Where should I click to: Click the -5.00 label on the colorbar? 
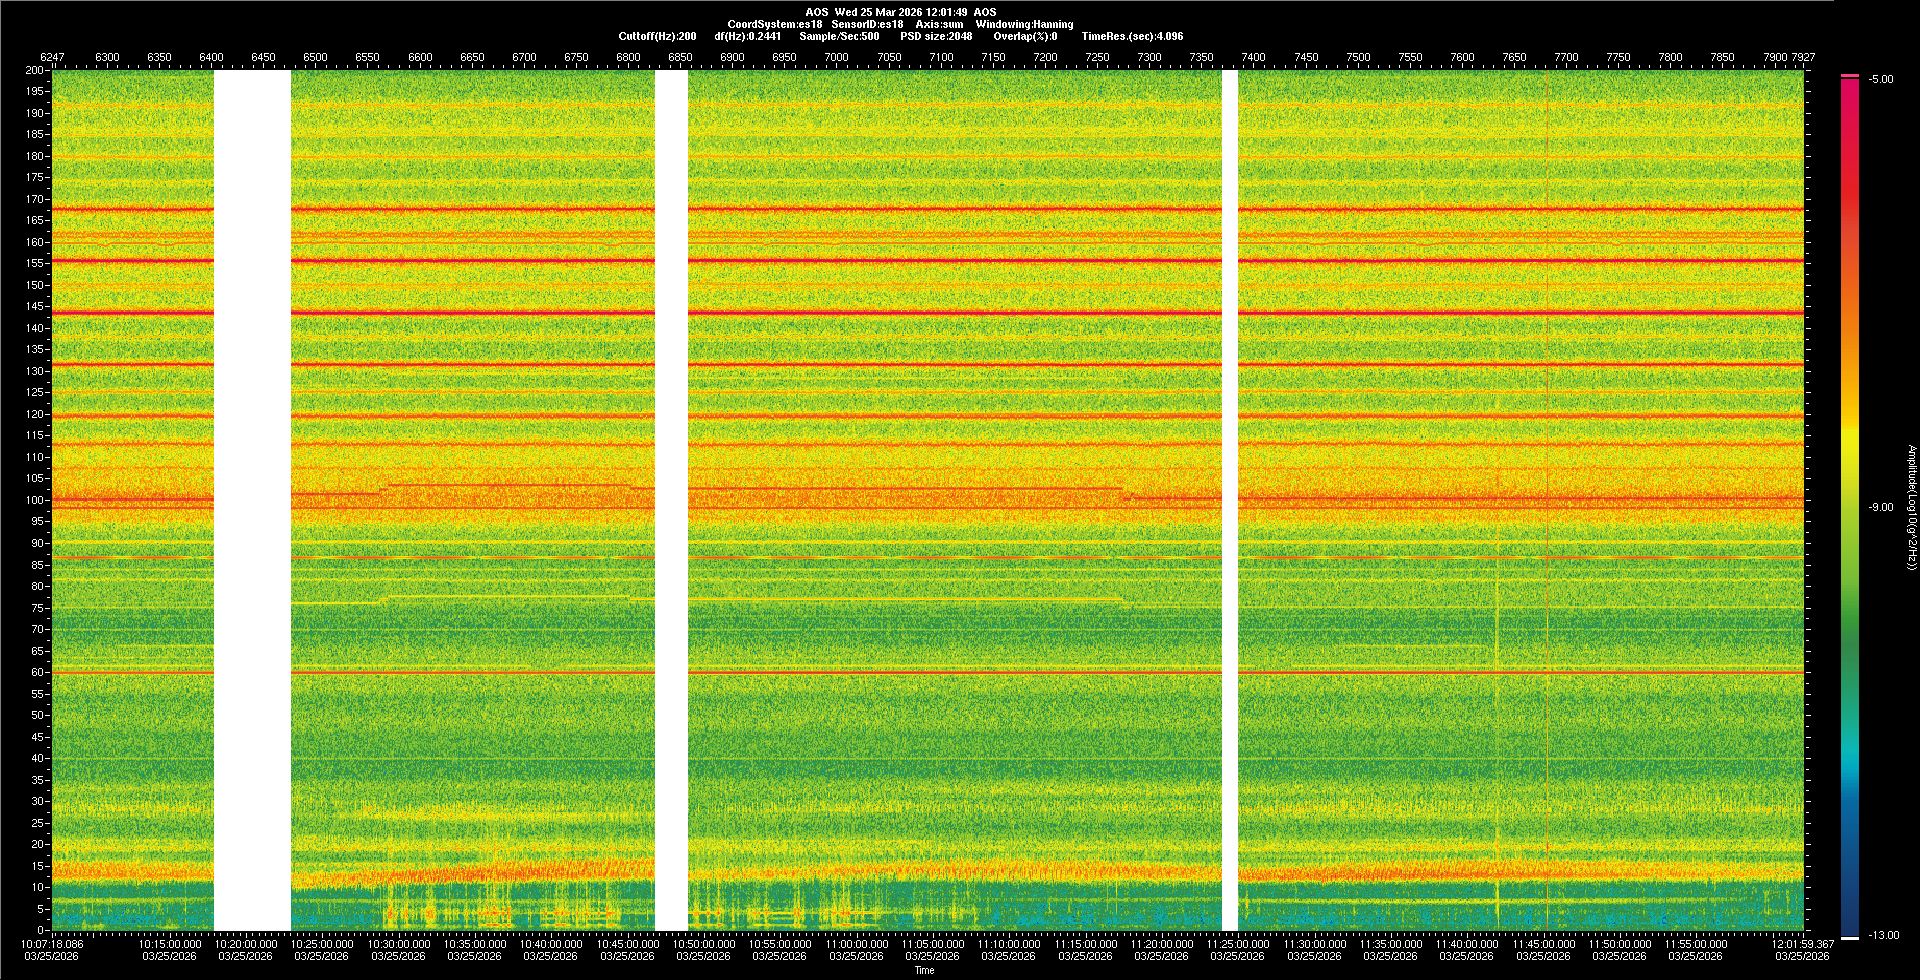tap(1881, 79)
